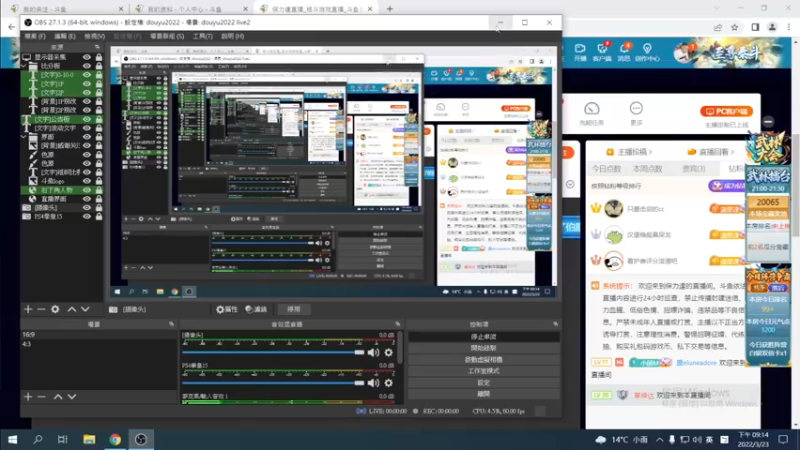The image size is (800, 450).
Task: Click the 充能任务 gauge icon
Action: (591, 109)
